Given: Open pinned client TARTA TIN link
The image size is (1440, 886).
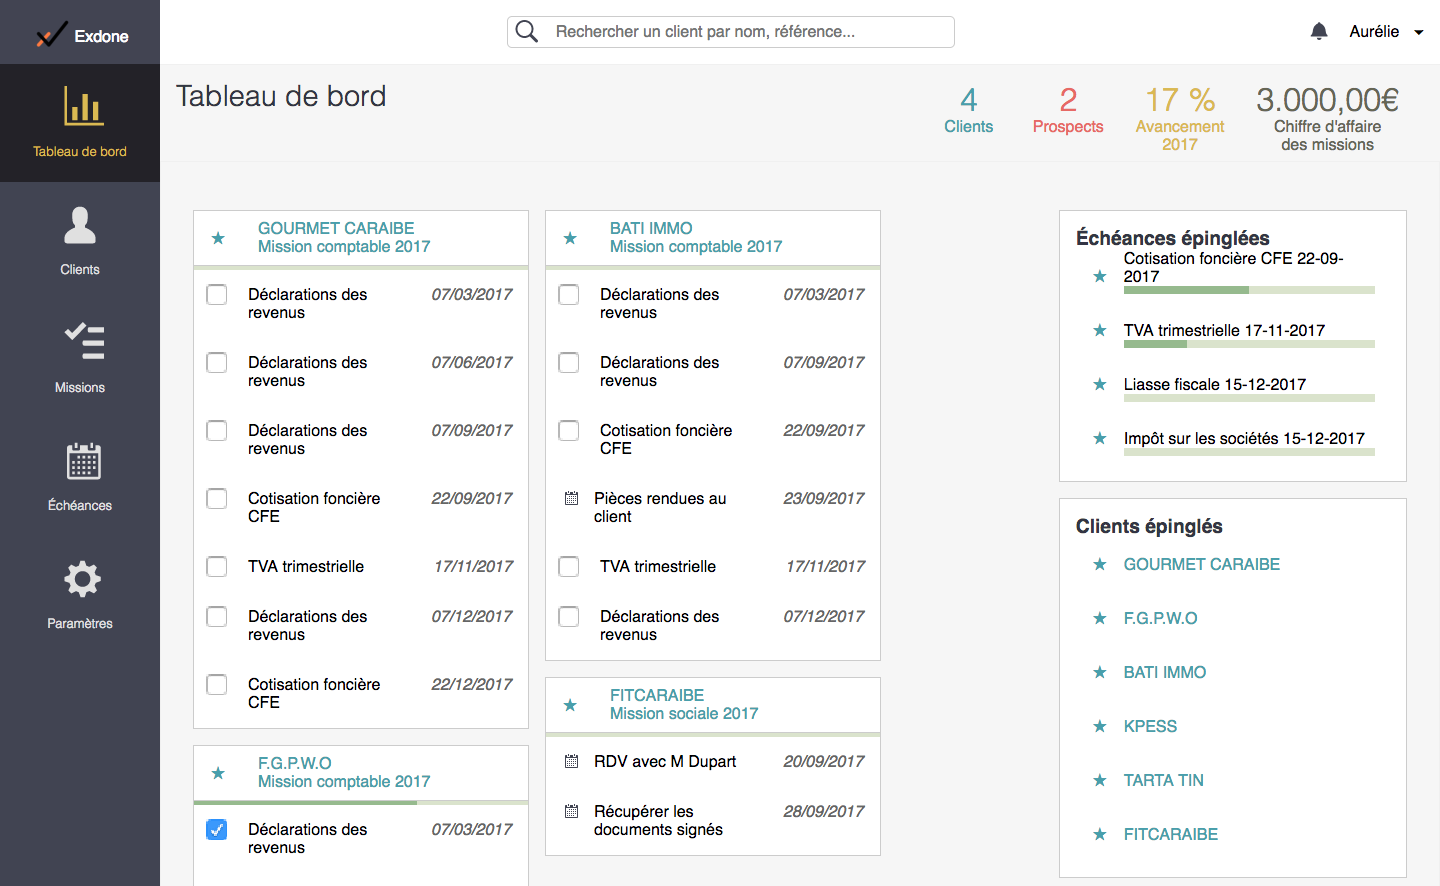Looking at the screenshot, I should tap(1163, 780).
